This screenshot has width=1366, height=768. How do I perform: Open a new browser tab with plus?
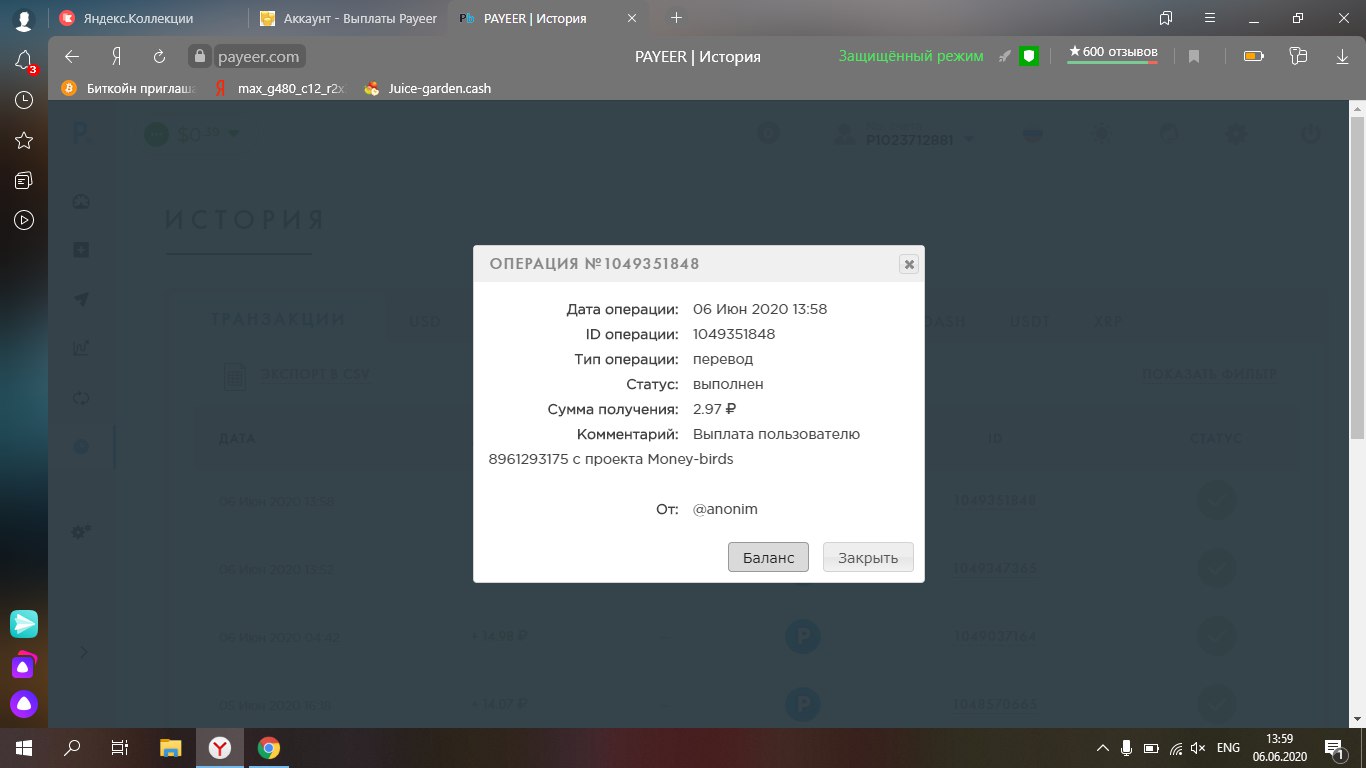(676, 18)
